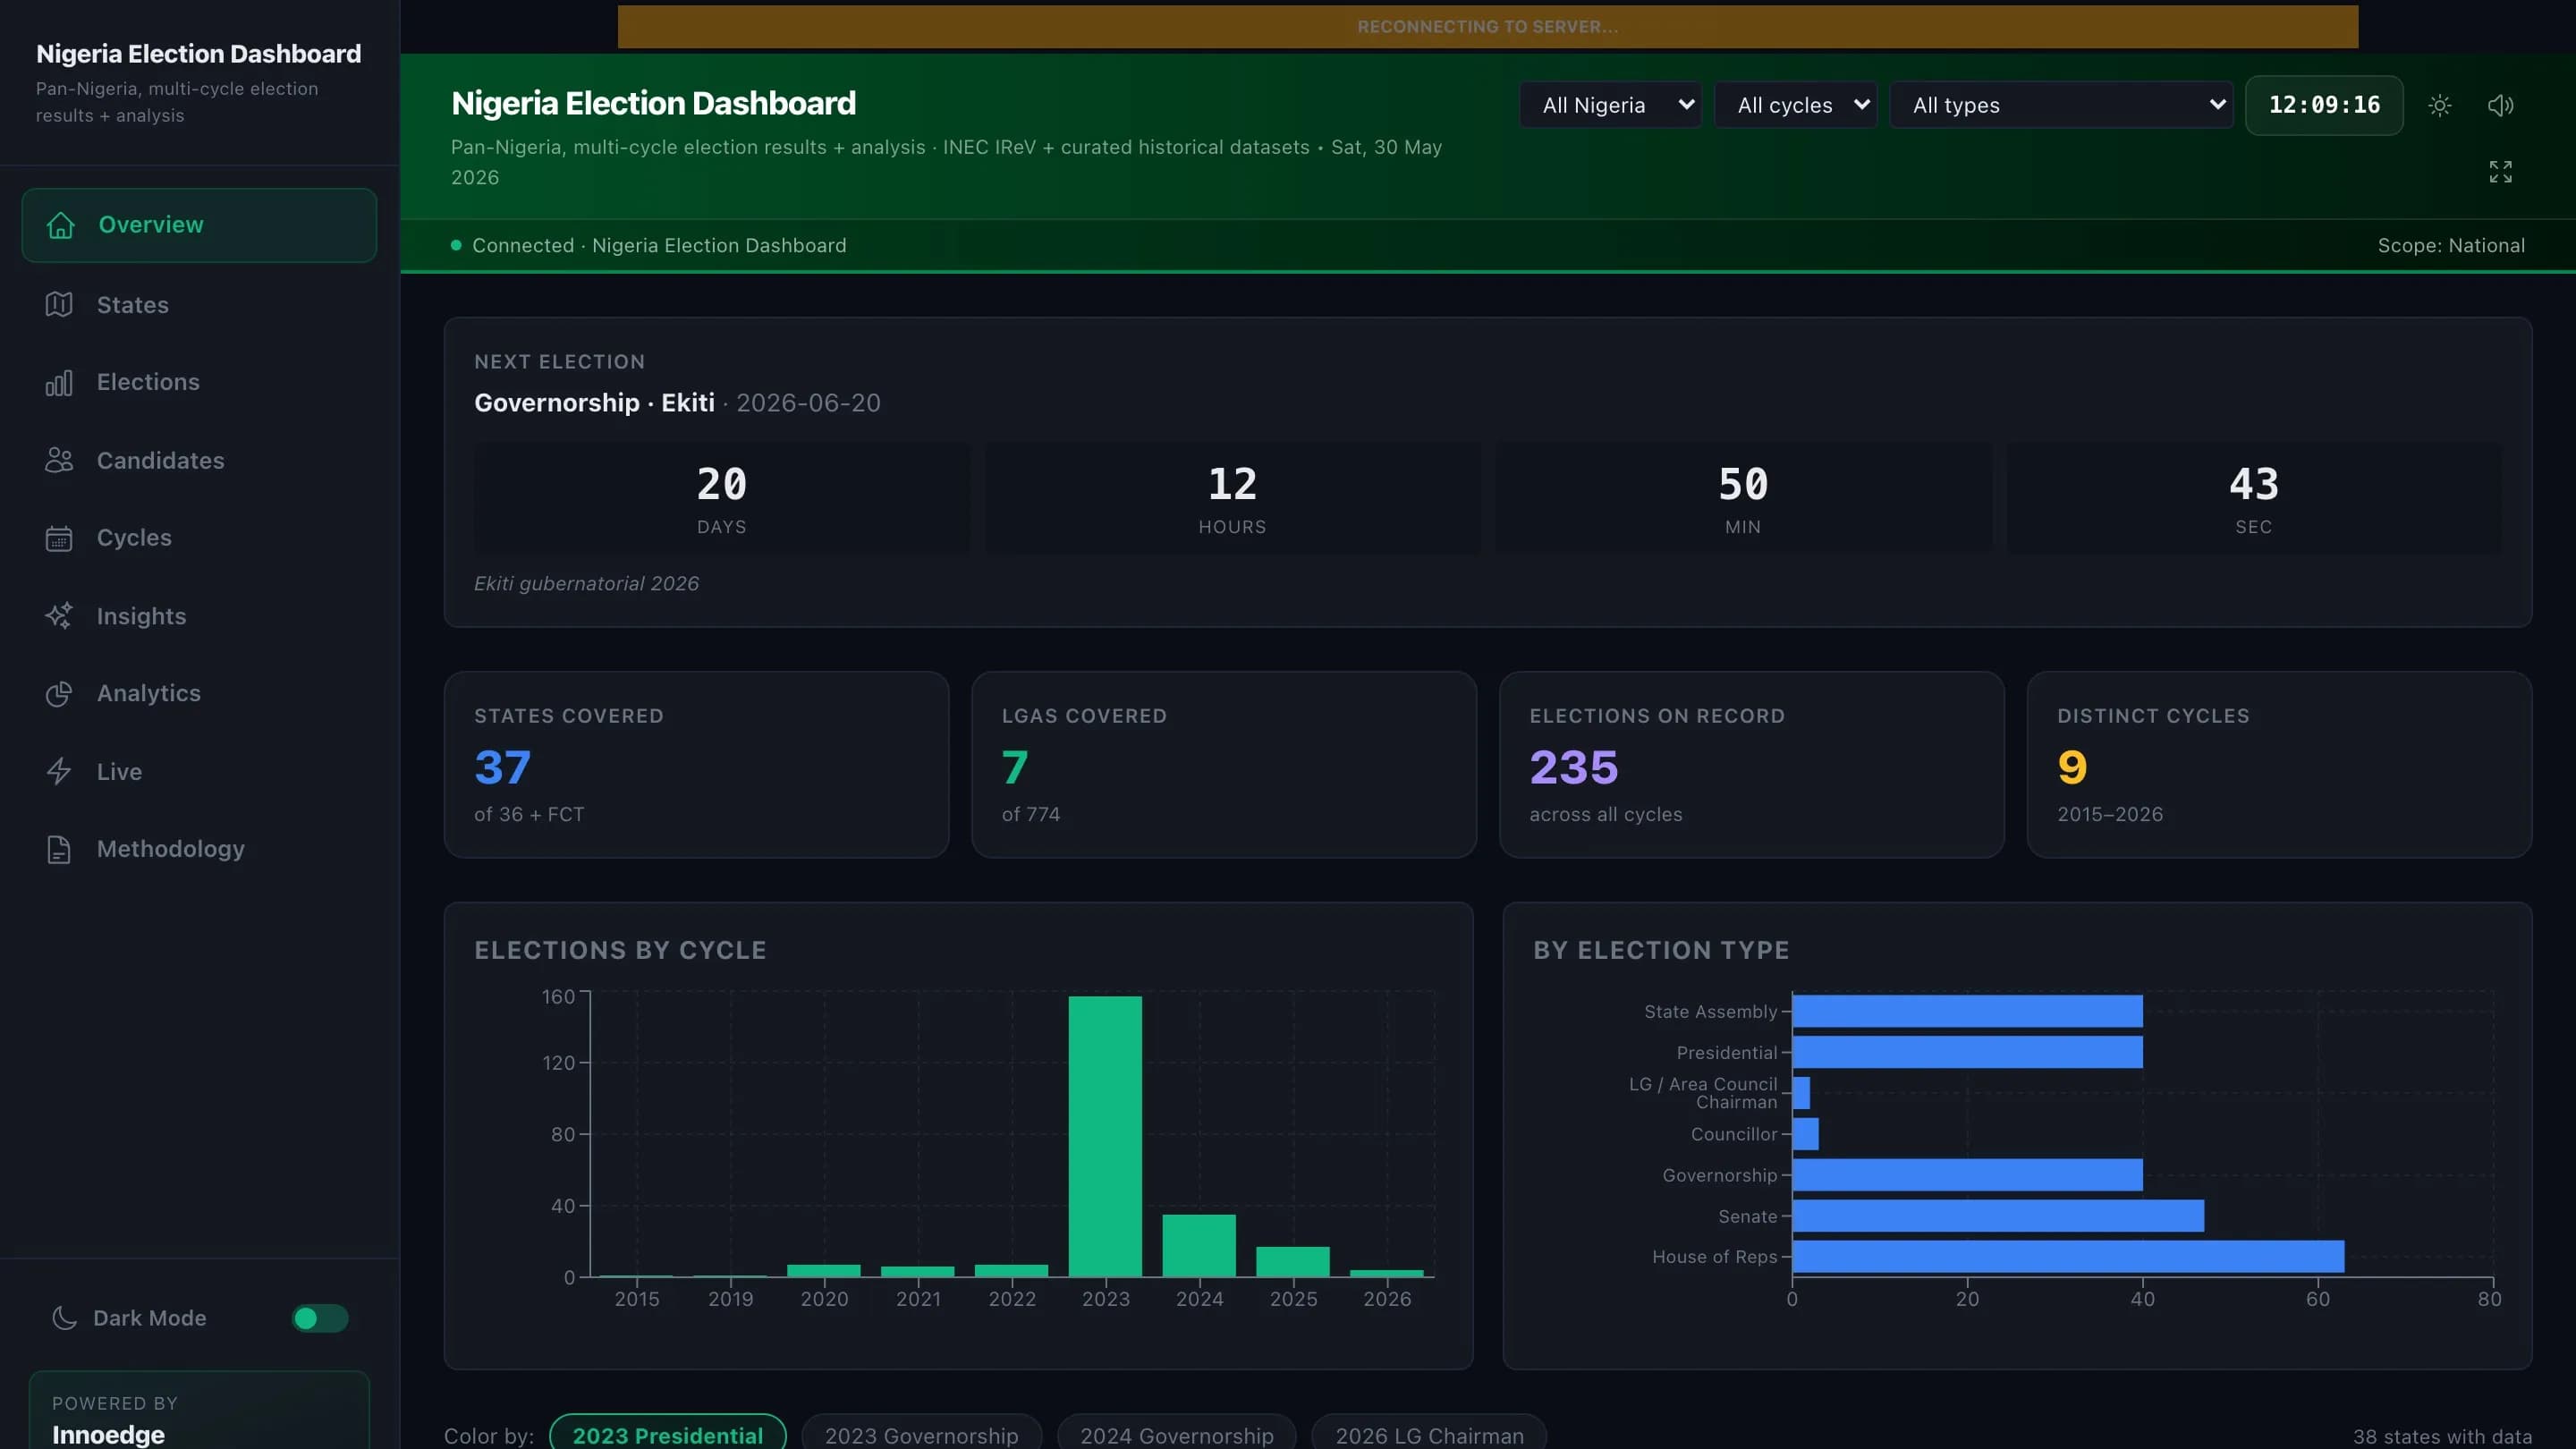Open the All types dropdown
Image resolution: width=2576 pixels, height=1449 pixels.
point(2061,105)
